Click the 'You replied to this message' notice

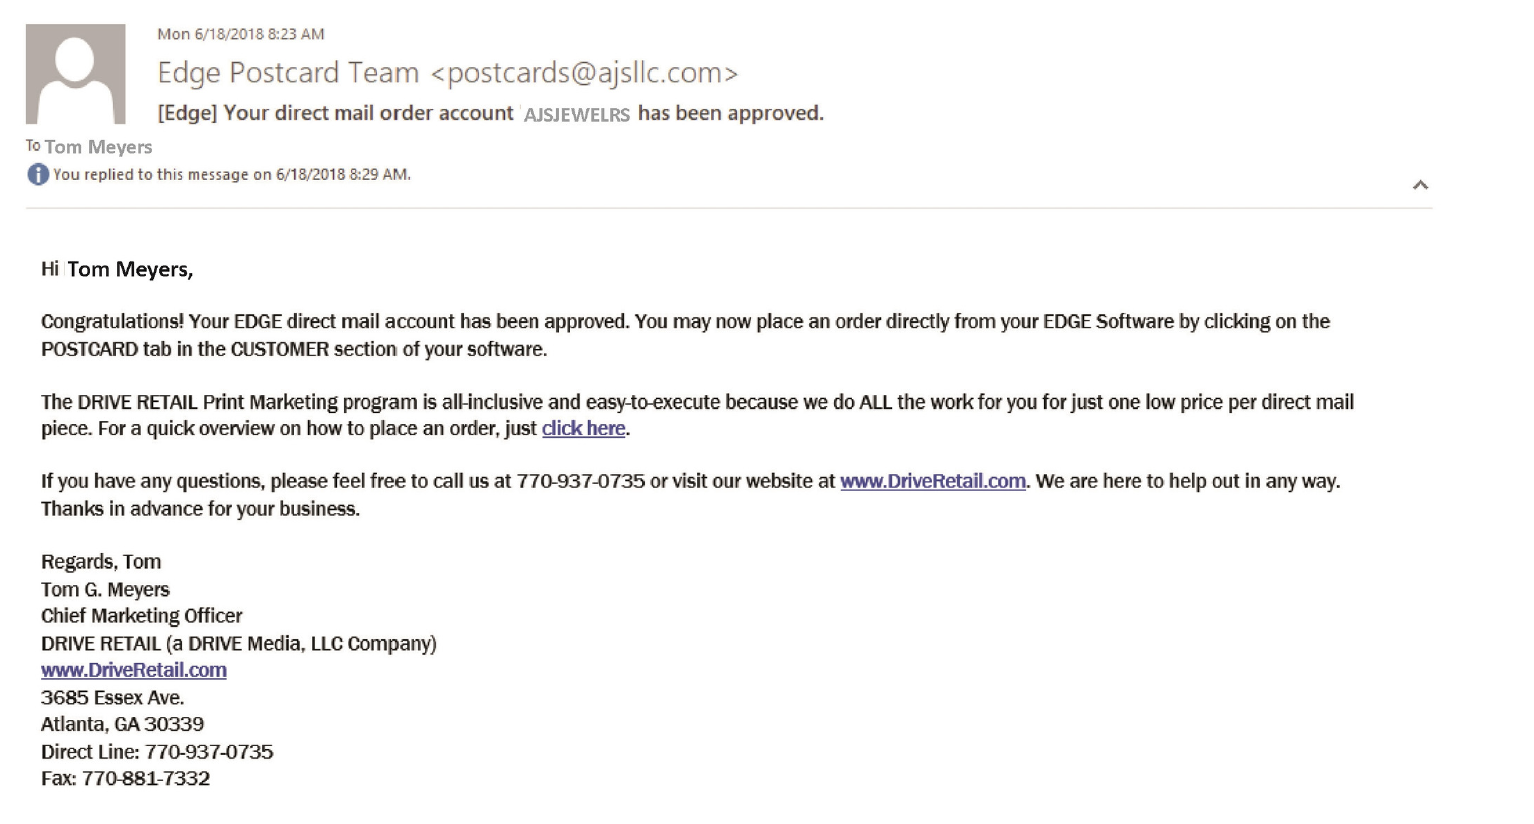(232, 174)
